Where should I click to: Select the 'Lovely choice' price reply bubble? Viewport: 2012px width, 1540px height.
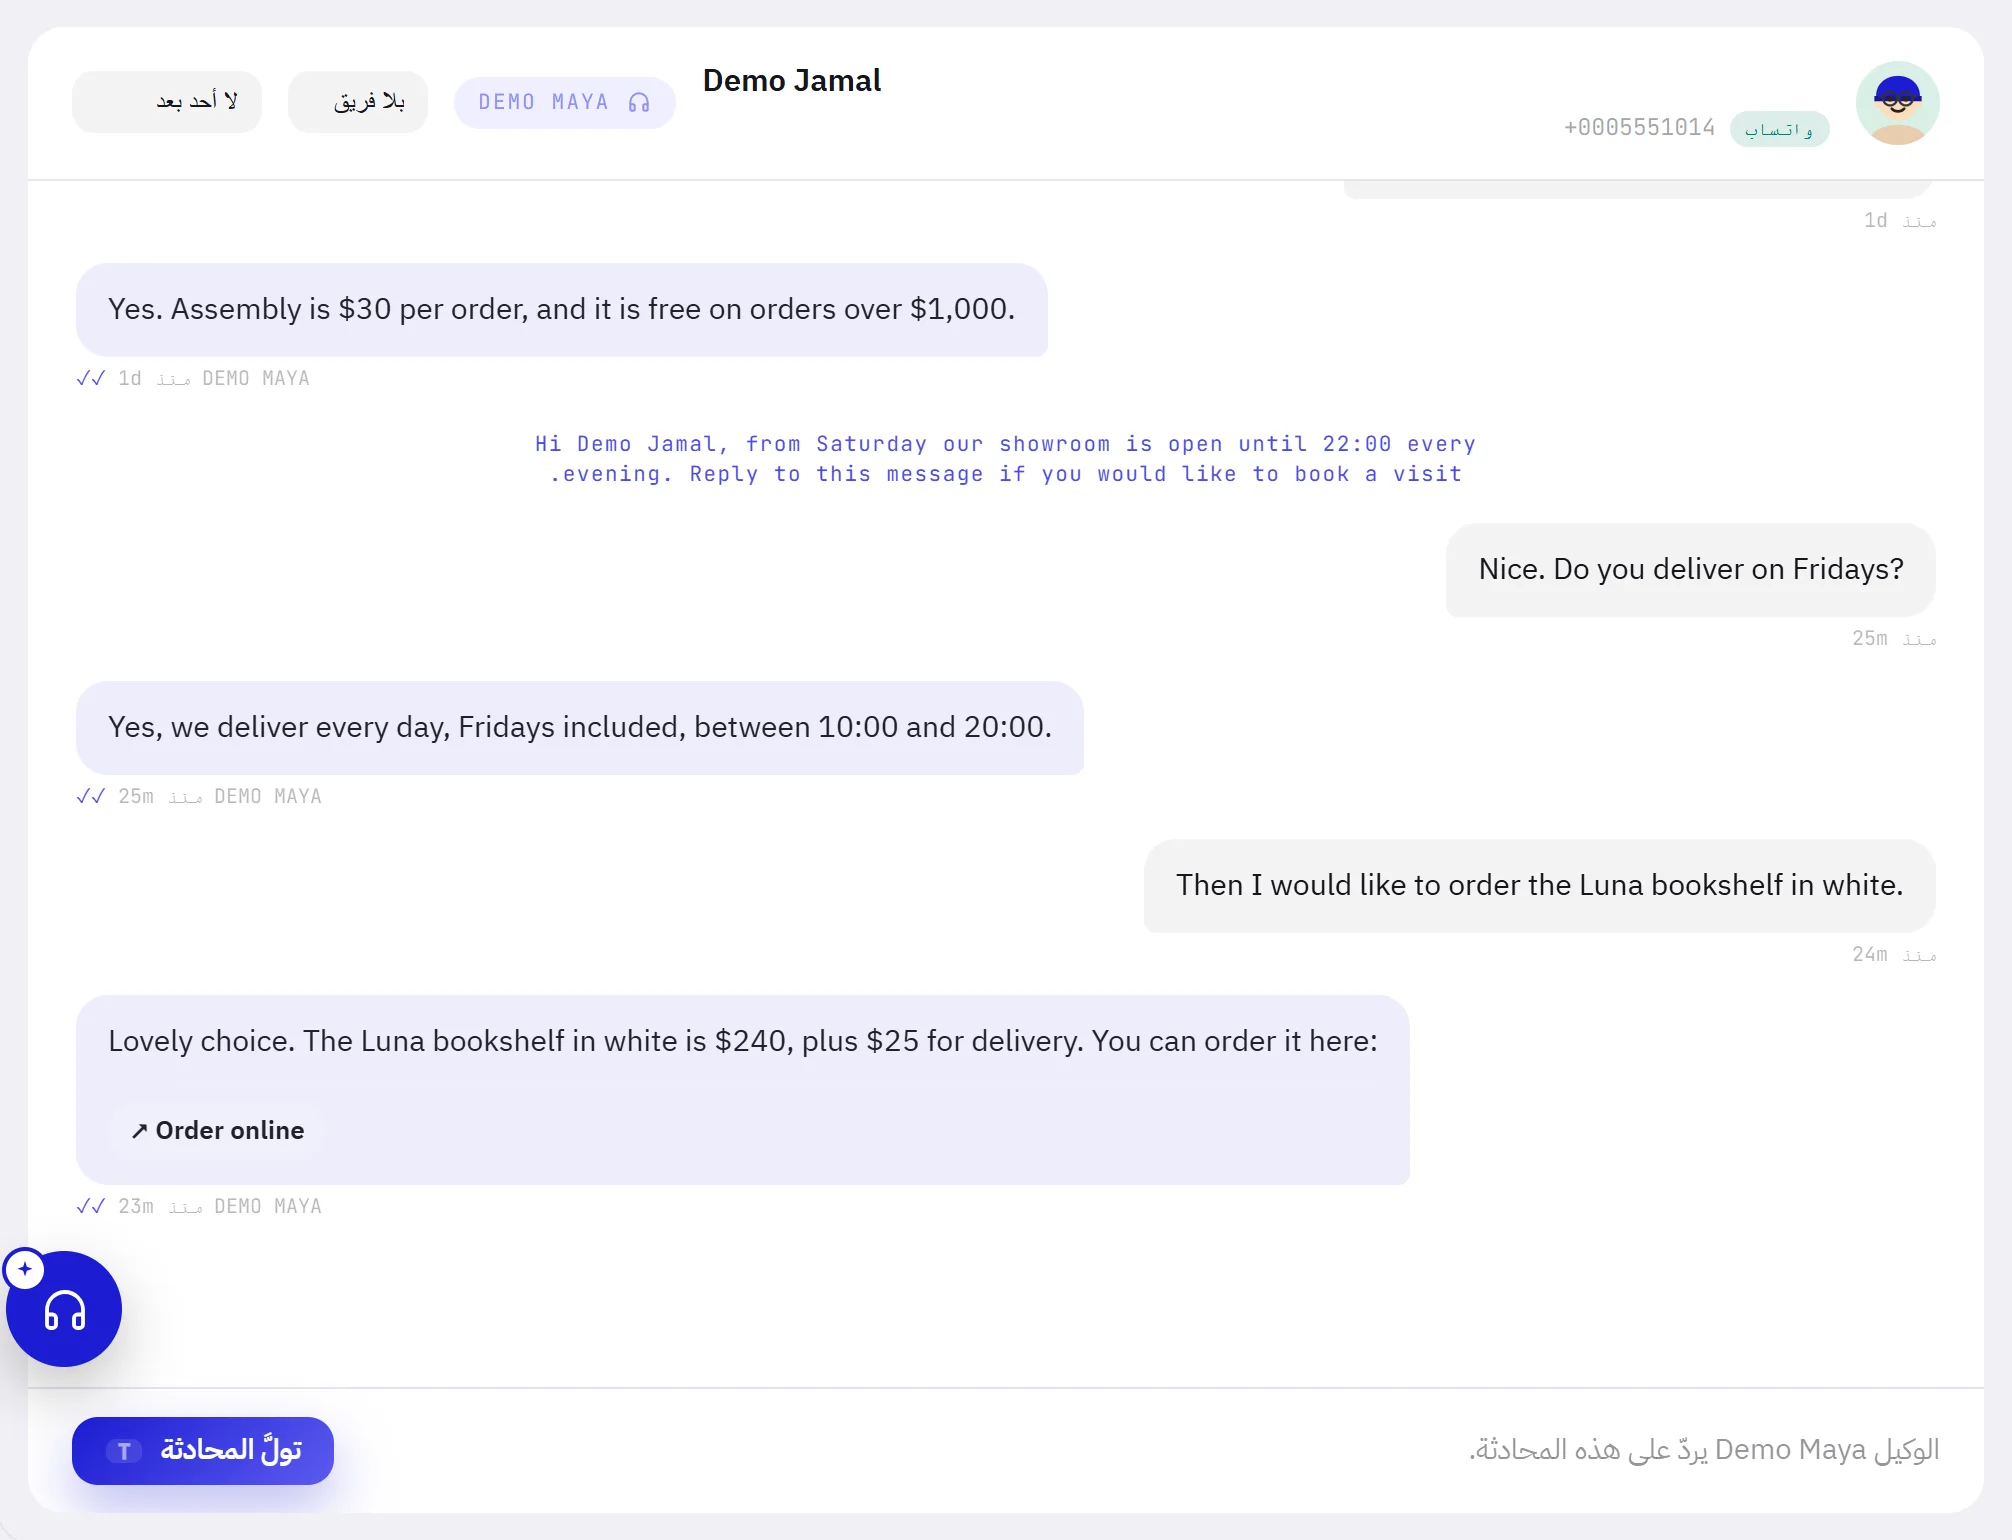tap(743, 1090)
